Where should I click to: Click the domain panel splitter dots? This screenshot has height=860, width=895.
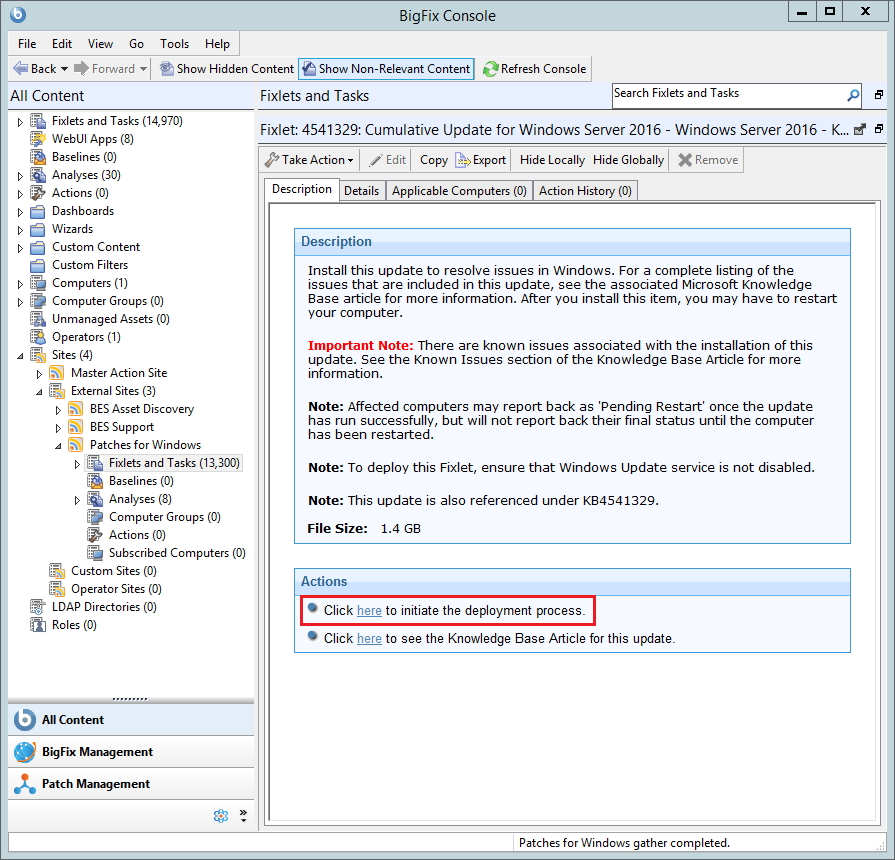[130, 699]
